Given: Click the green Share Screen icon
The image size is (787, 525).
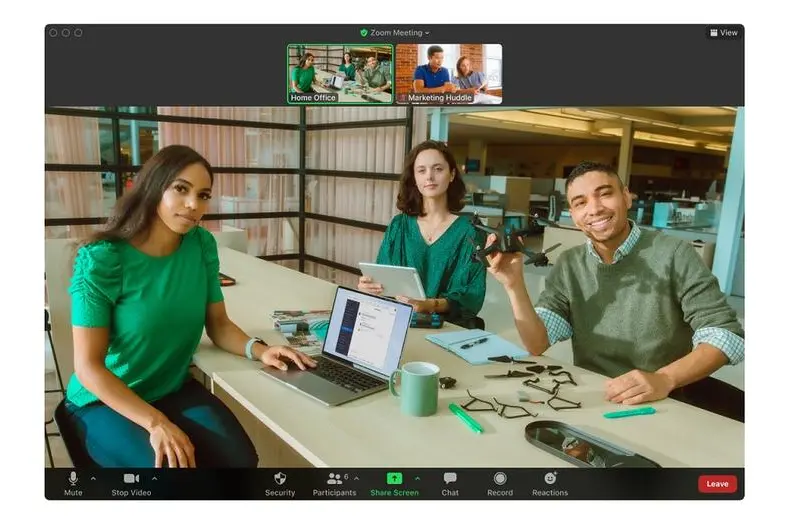Looking at the screenshot, I should click(x=394, y=479).
